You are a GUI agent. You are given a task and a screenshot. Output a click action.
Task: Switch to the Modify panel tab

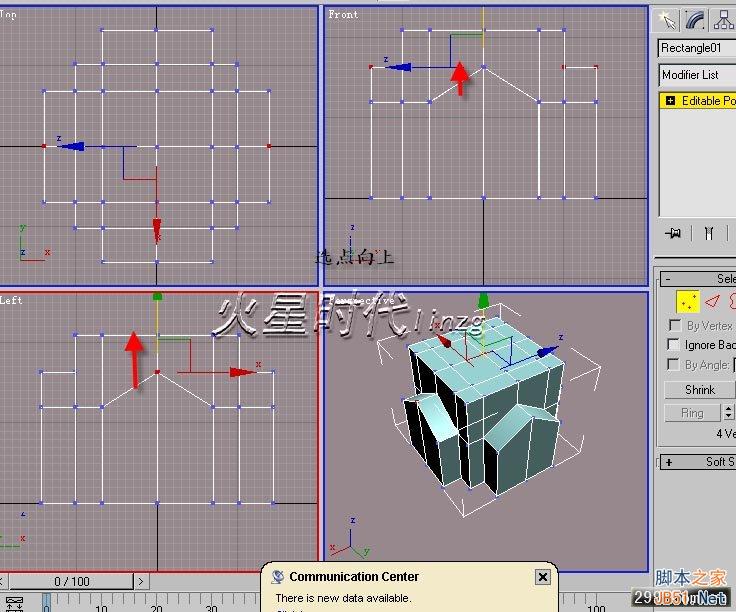[696, 20]
